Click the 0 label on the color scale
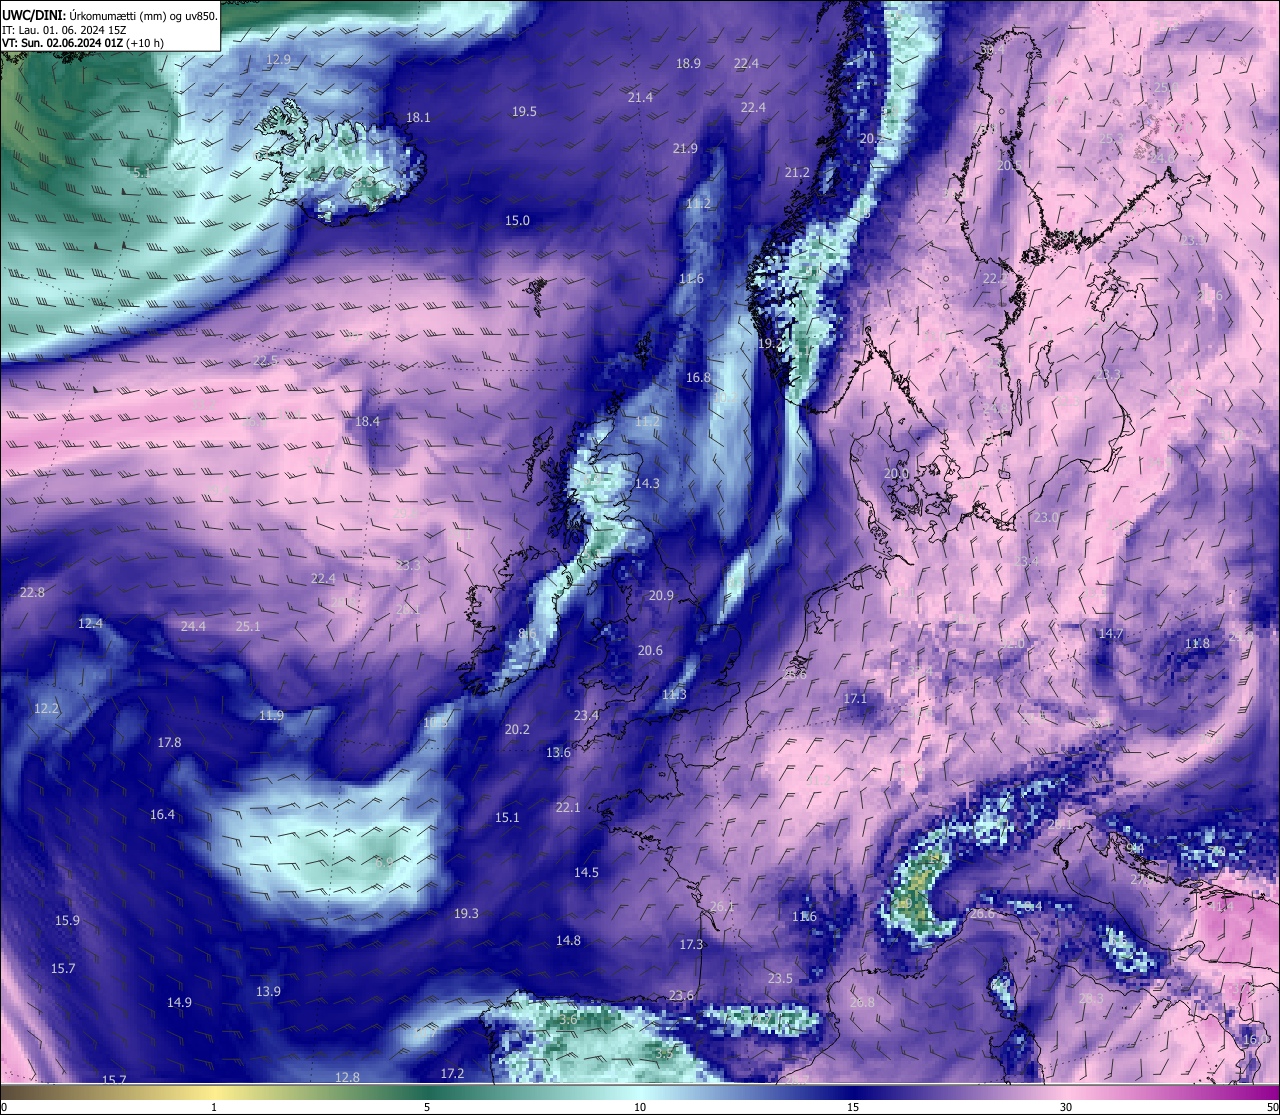This screenshot has height=1115, width=1280. click(3, 1107)
